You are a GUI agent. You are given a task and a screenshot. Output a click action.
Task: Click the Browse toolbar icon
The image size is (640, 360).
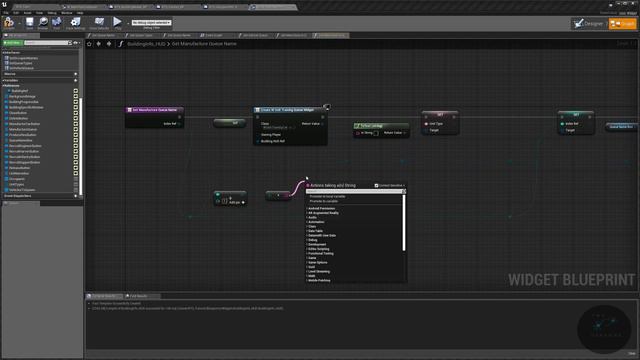click(43, 23)
